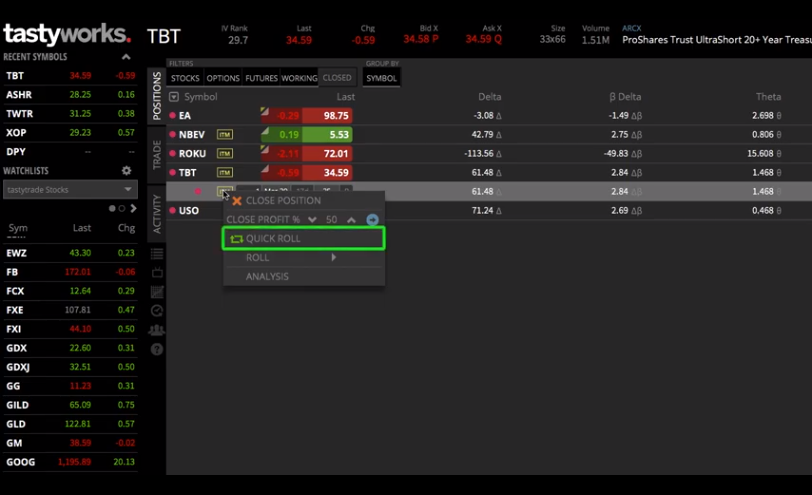Click the 50 profit percent value field
812x495 pixels.
click(331, 220)
